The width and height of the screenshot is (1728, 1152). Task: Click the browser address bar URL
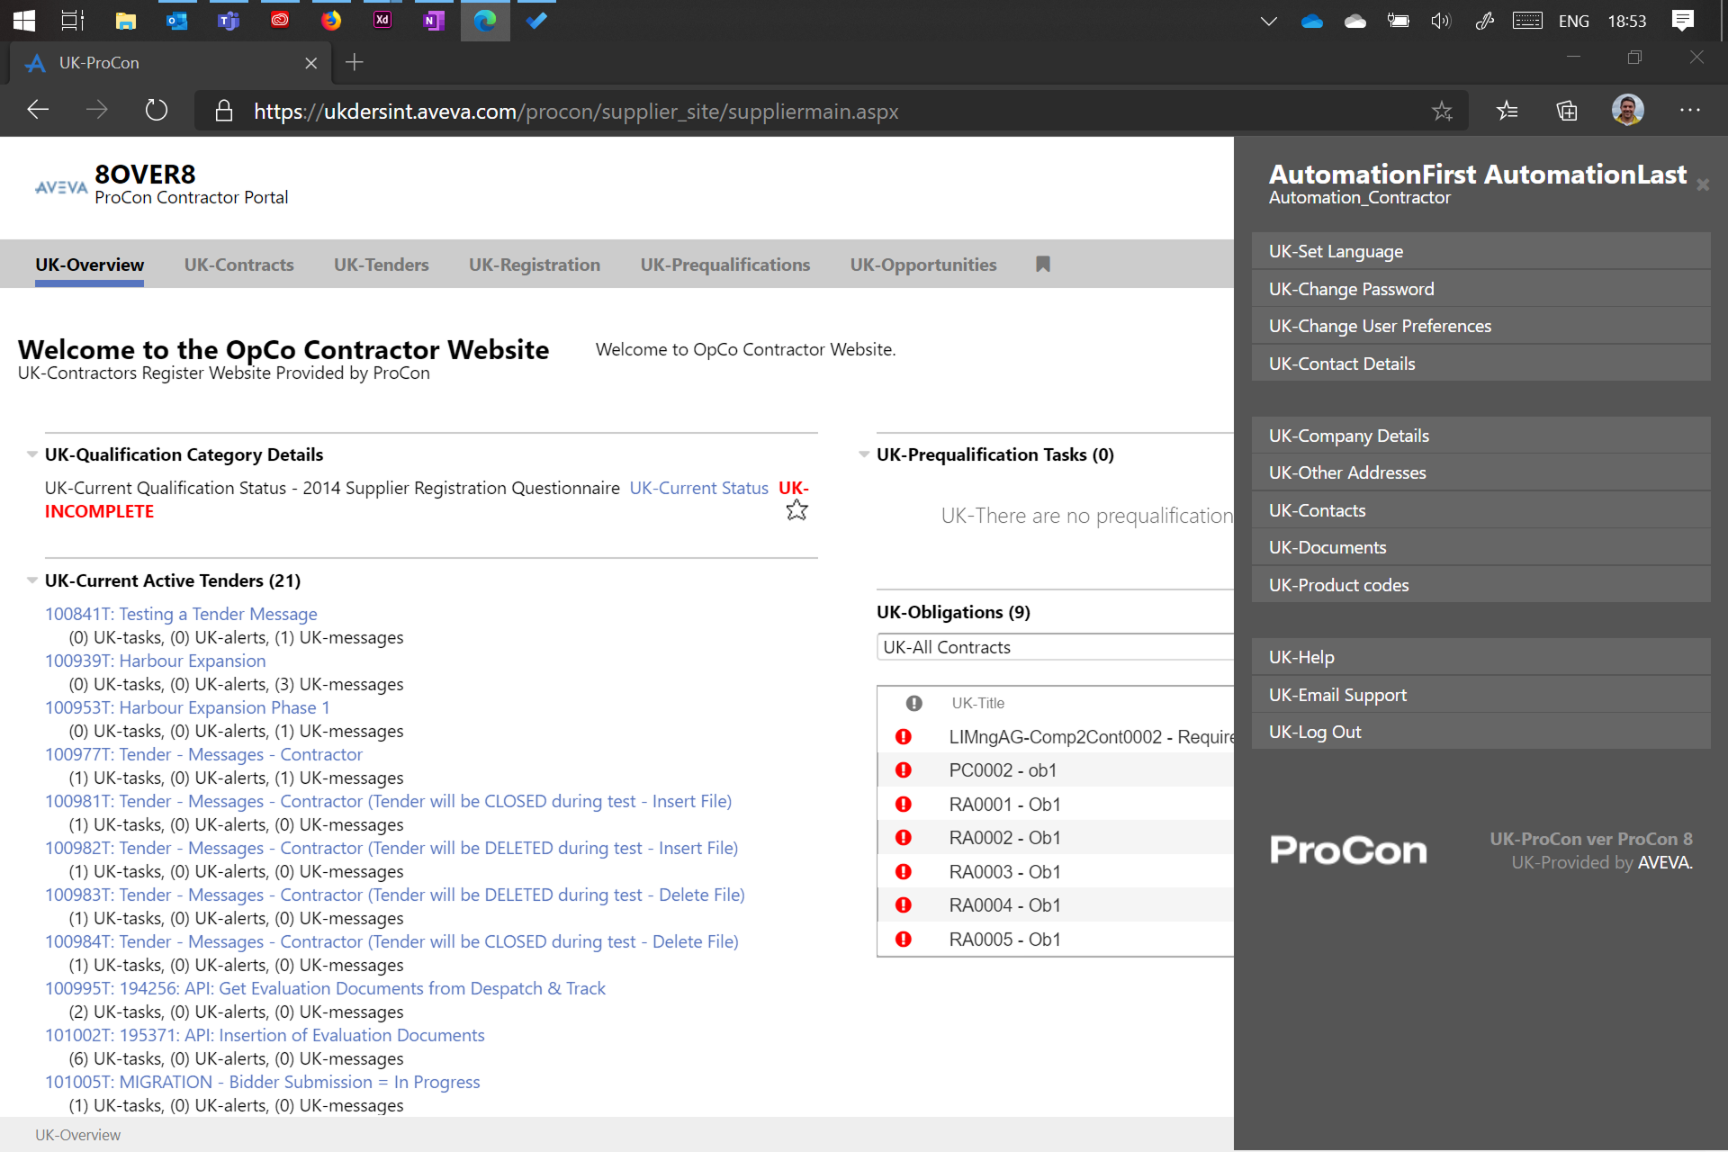click(576, 111)
